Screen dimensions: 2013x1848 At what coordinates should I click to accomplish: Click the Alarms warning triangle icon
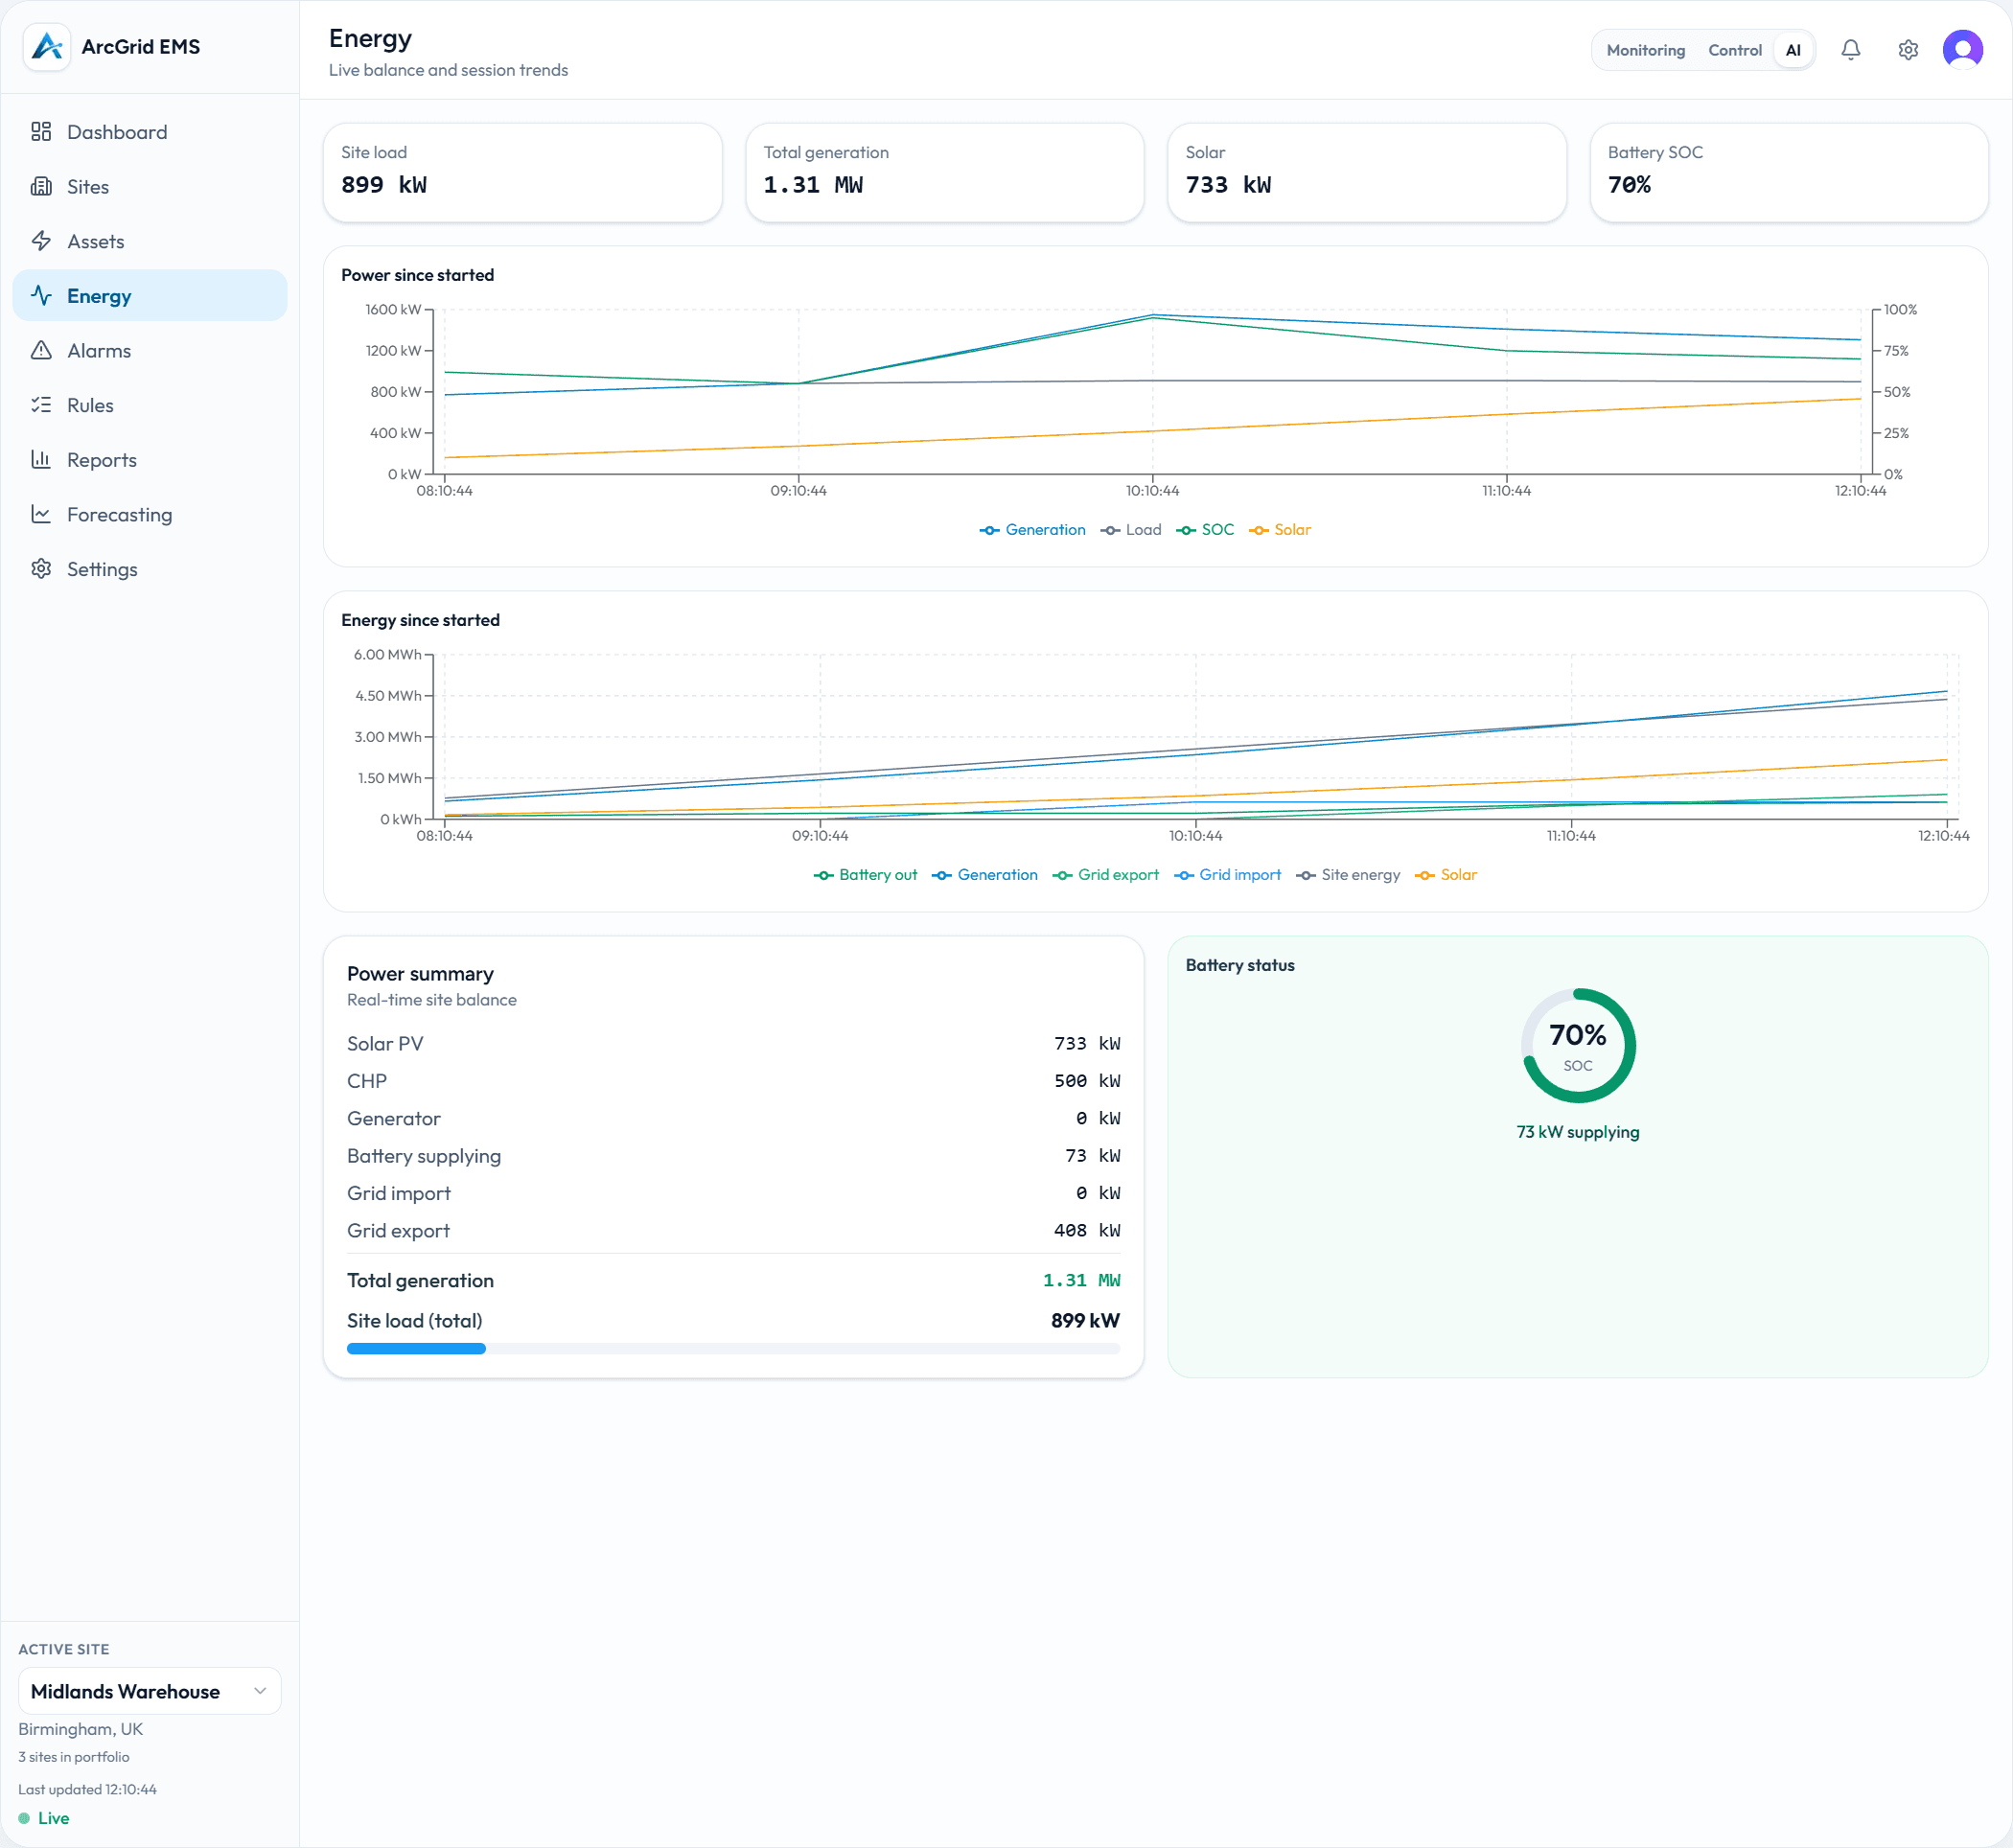pyautogui.click(x=41, y=351)
